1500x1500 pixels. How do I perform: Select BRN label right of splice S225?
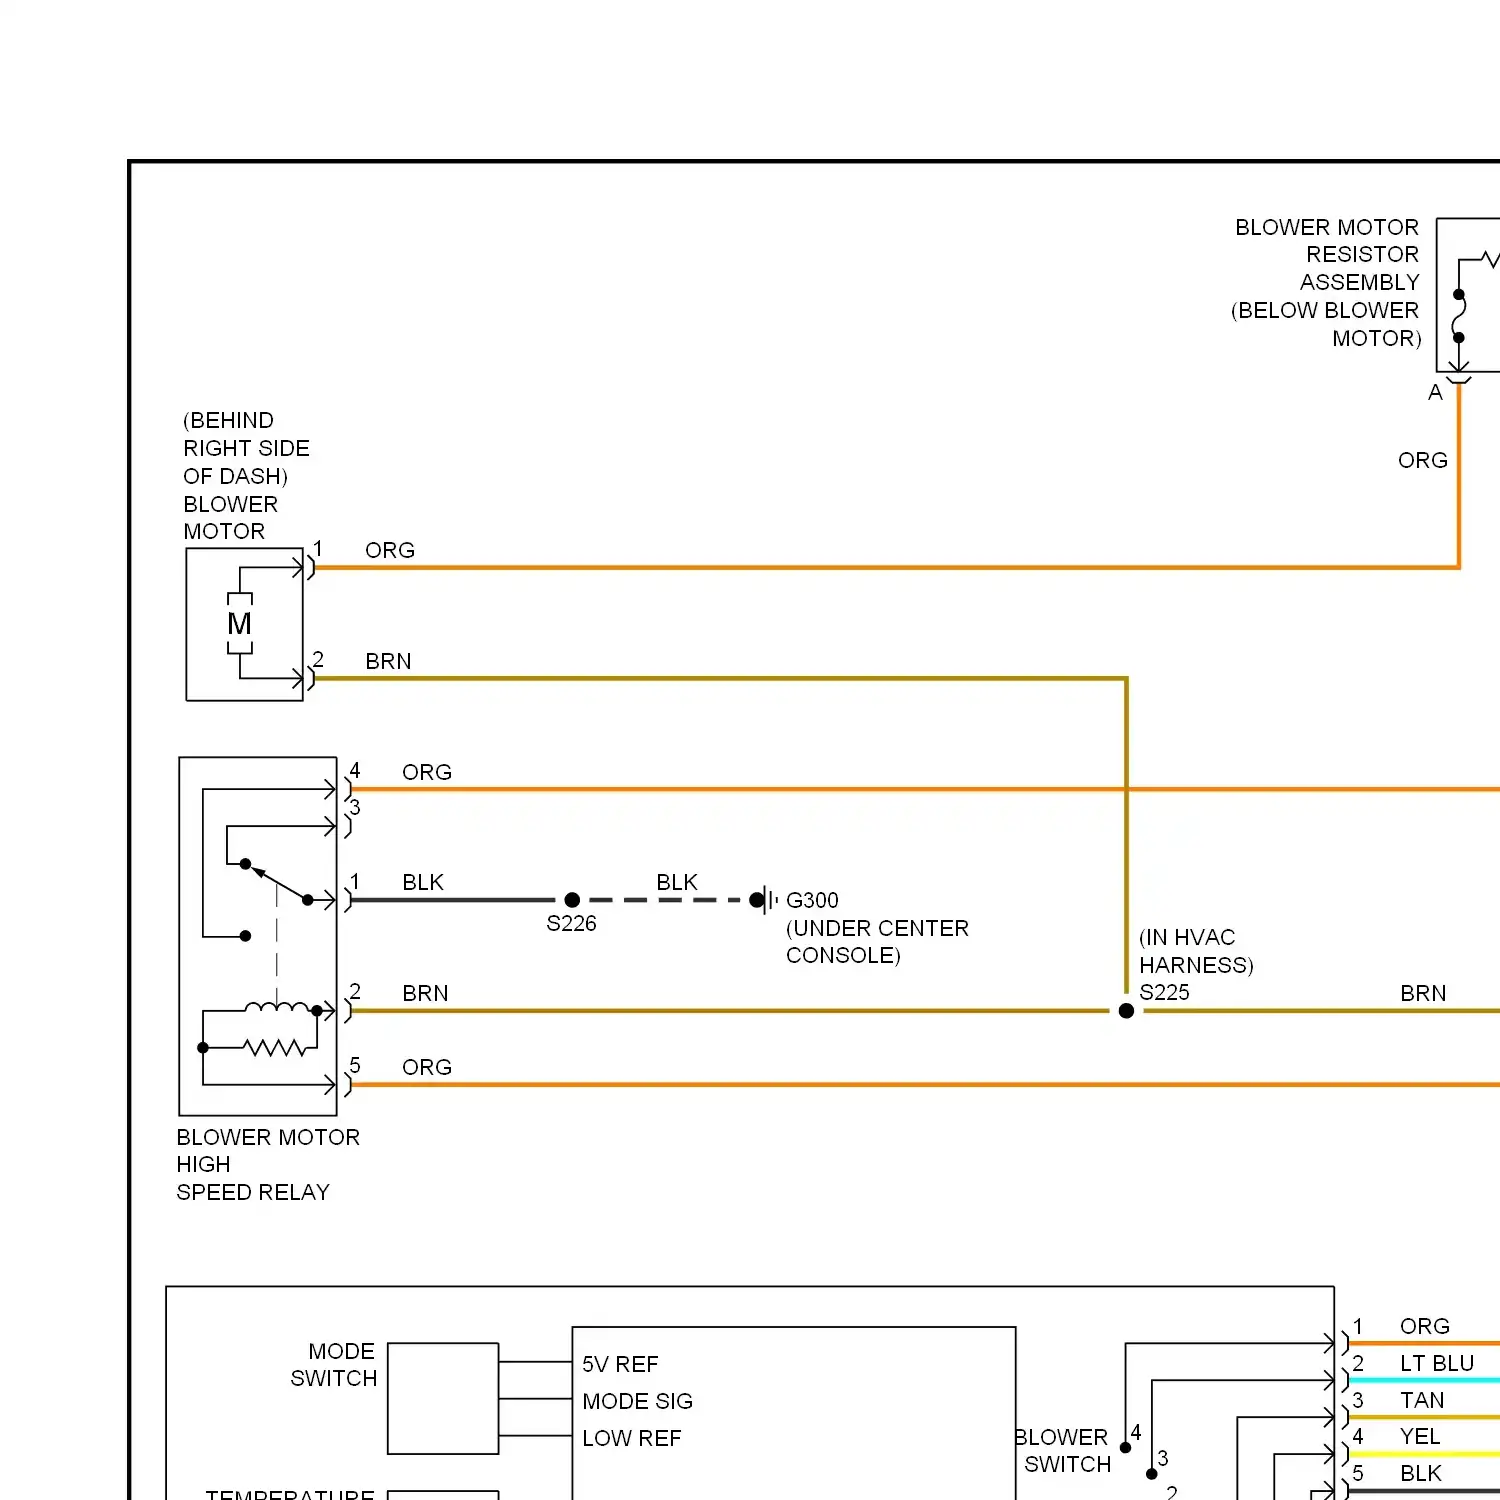[1423, 994]
